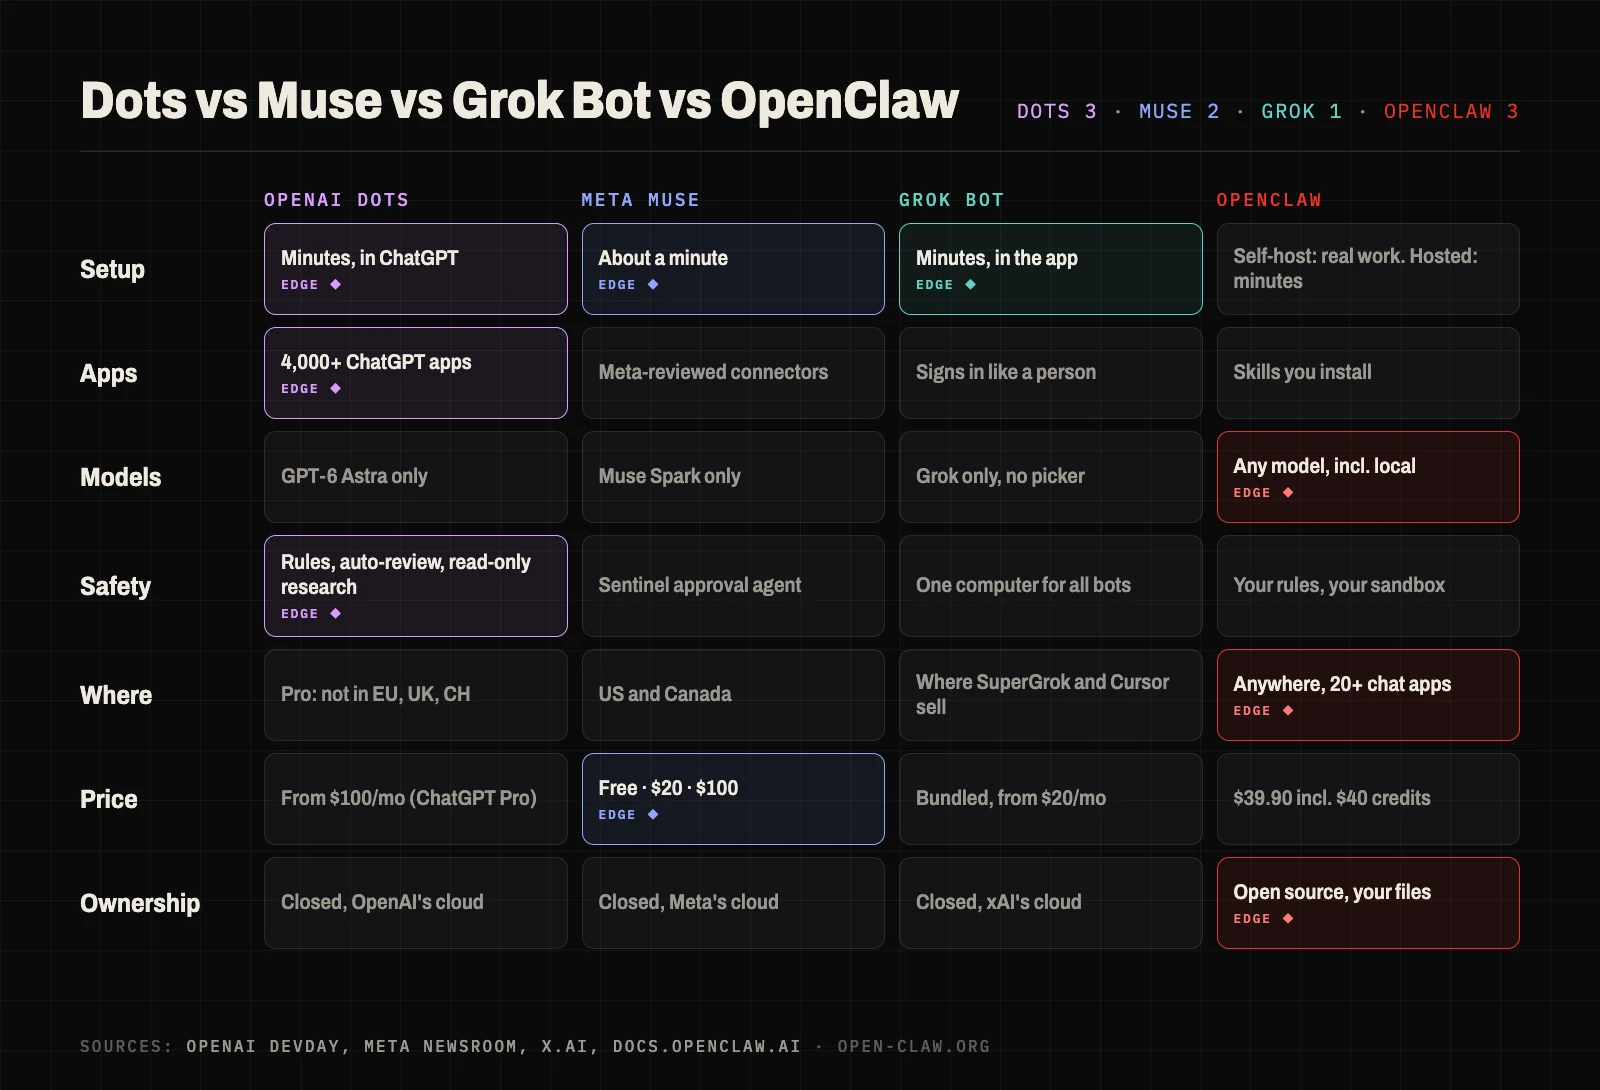The image size is (1600, 1090).
Task: Click the GROK 1 score tally
Action: coord(1301,111)
